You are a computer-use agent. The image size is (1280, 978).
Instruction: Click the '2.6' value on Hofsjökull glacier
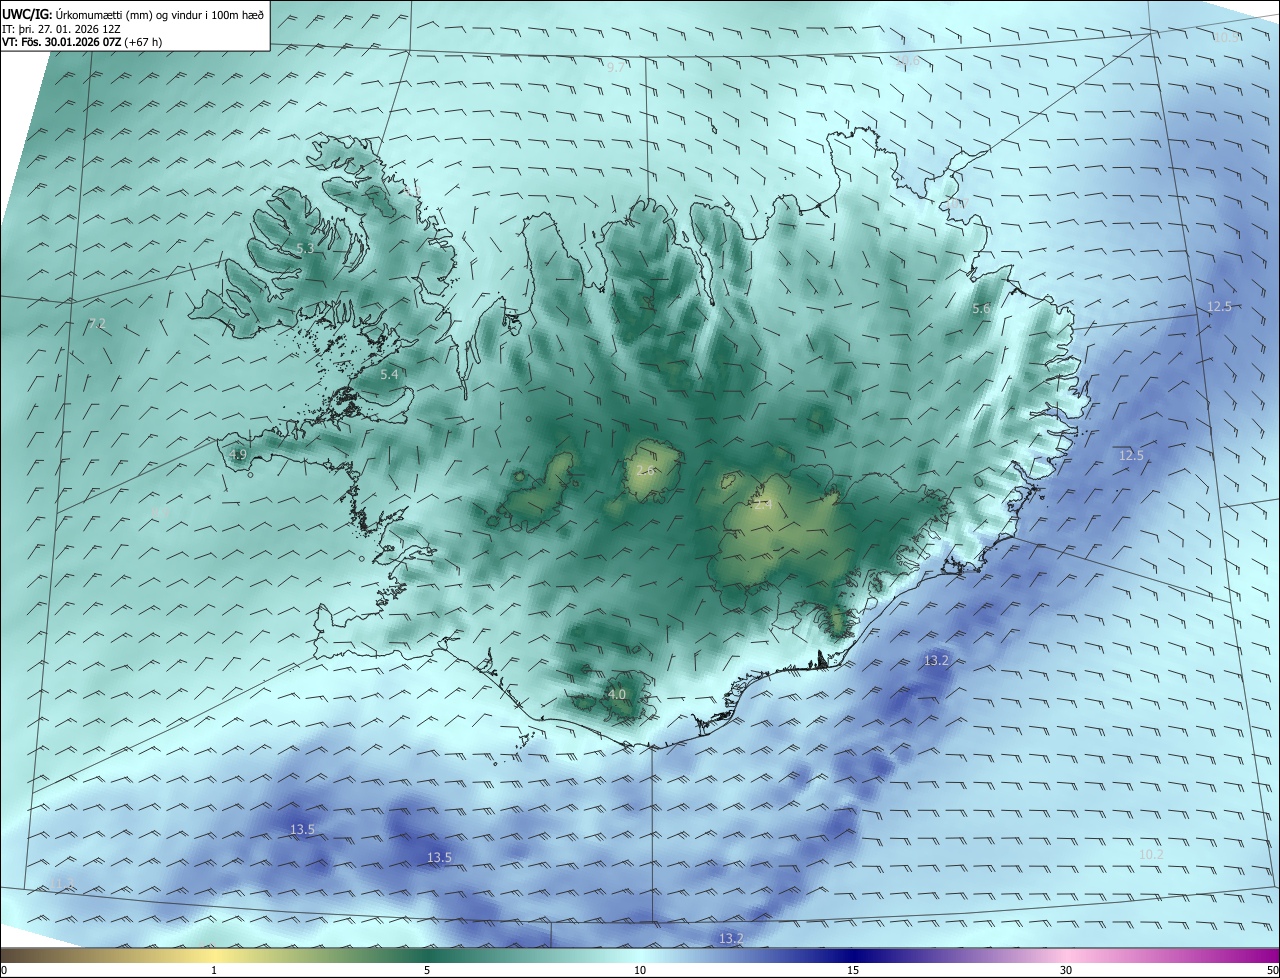646,470
